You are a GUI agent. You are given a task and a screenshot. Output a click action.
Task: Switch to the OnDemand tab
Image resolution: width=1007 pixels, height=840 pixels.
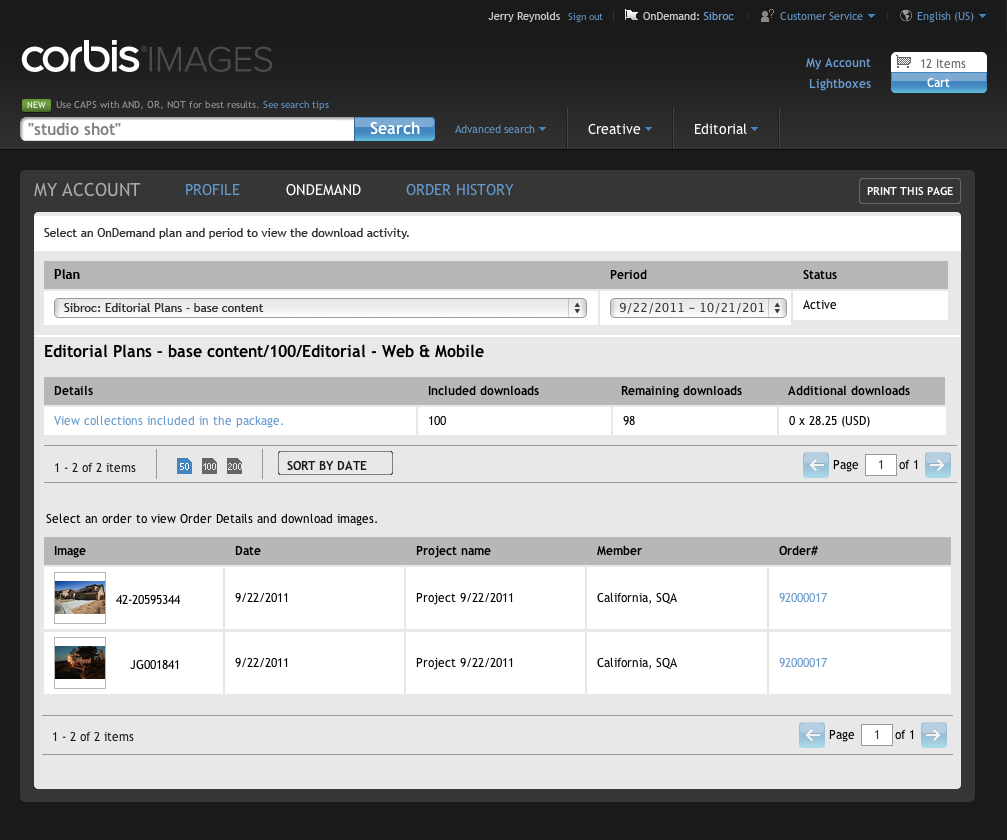click(323, 190)
